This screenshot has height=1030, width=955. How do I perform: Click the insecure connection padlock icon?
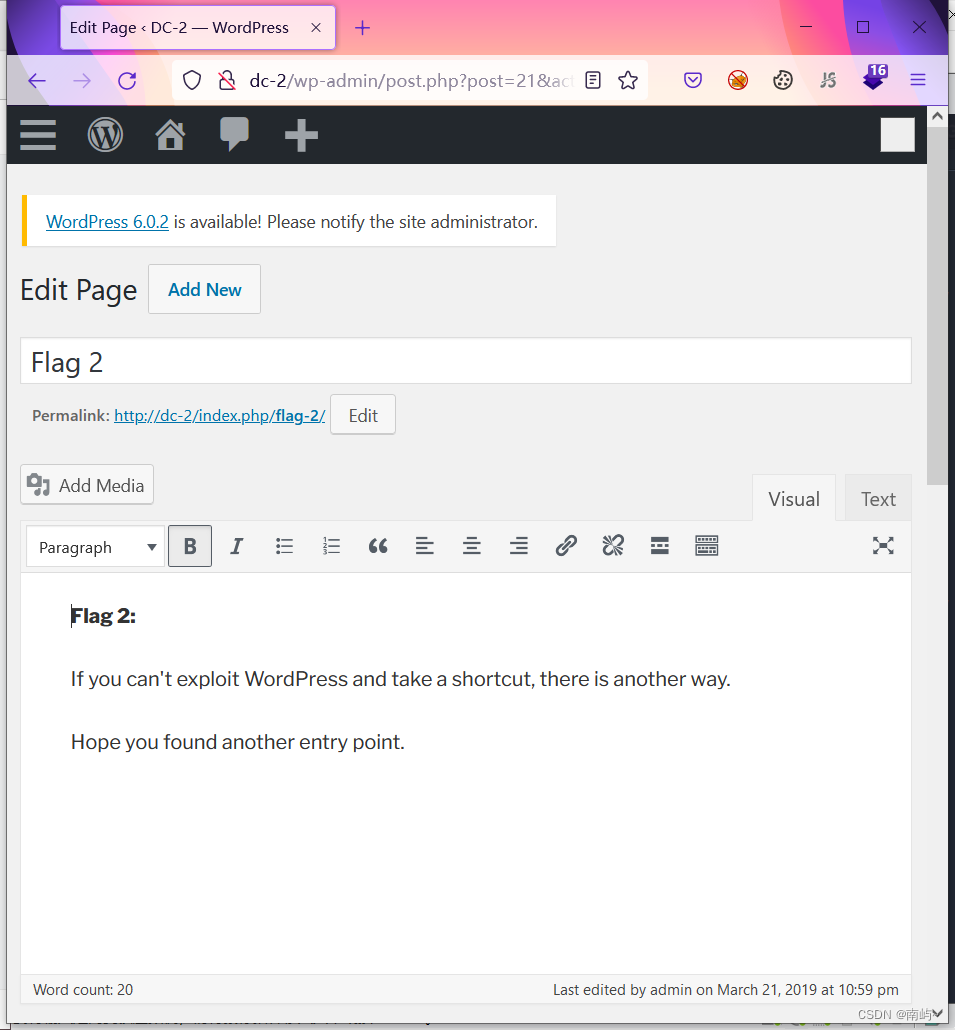point(227,81)
